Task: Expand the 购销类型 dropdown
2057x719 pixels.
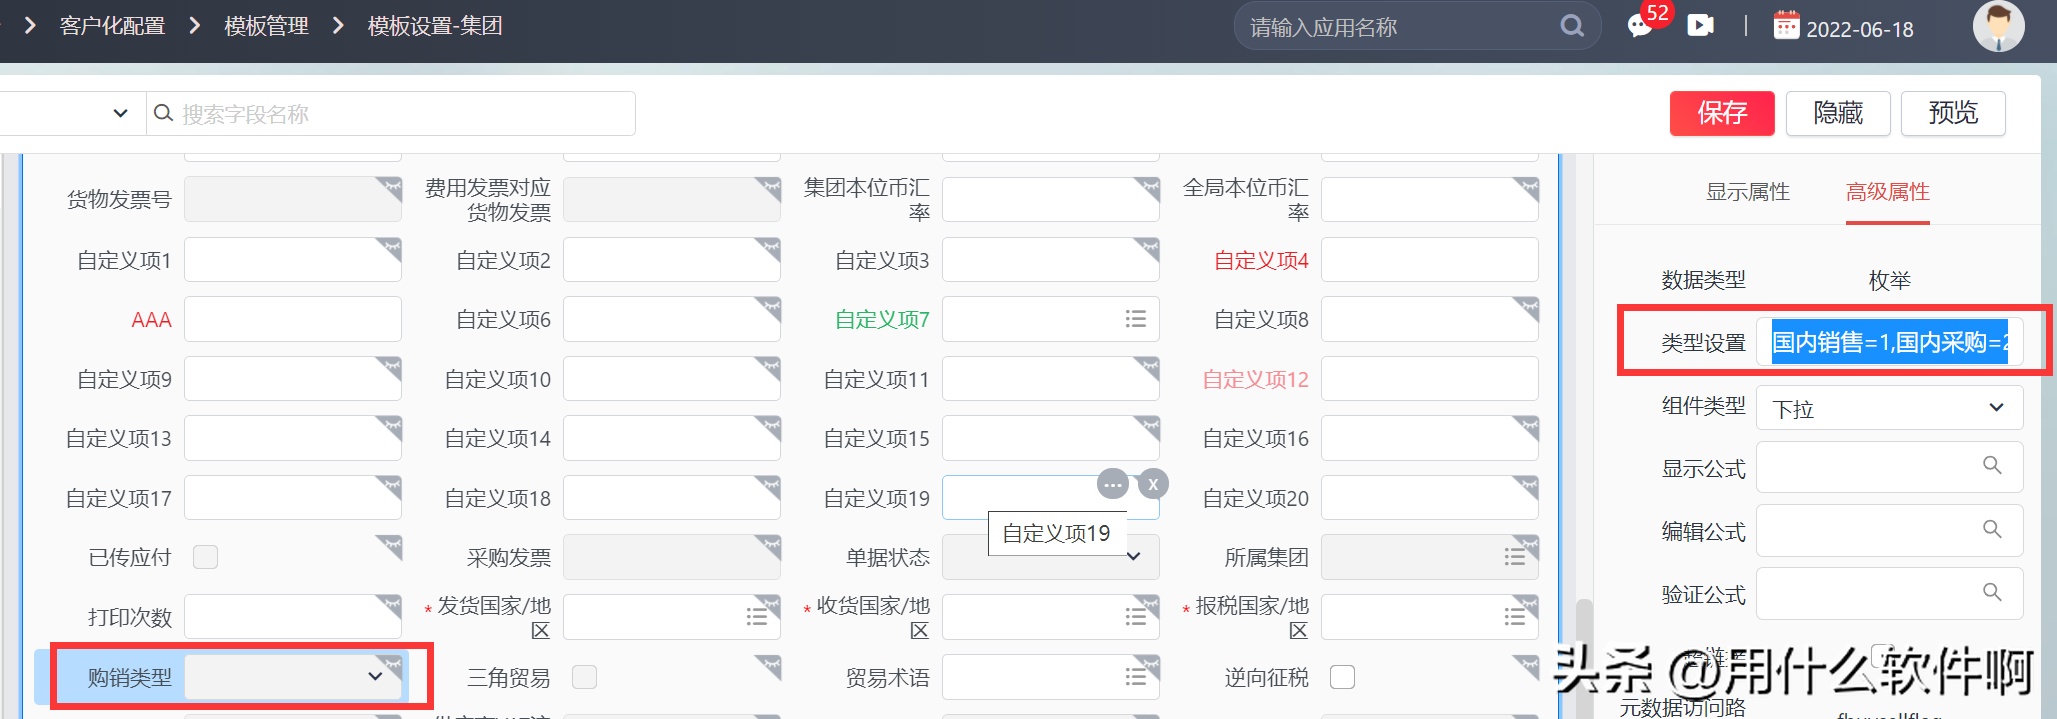Action: pyautogui.click(x=375, y=677)
